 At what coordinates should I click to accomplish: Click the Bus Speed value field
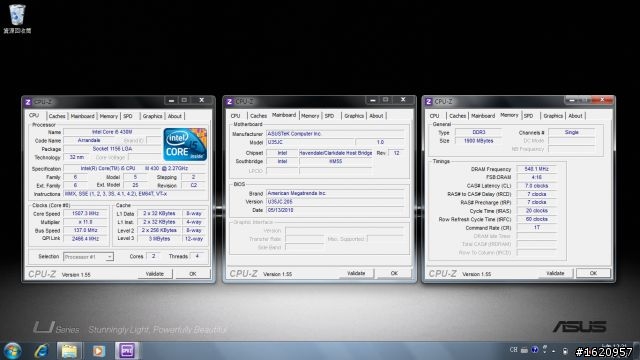point(85,230)
